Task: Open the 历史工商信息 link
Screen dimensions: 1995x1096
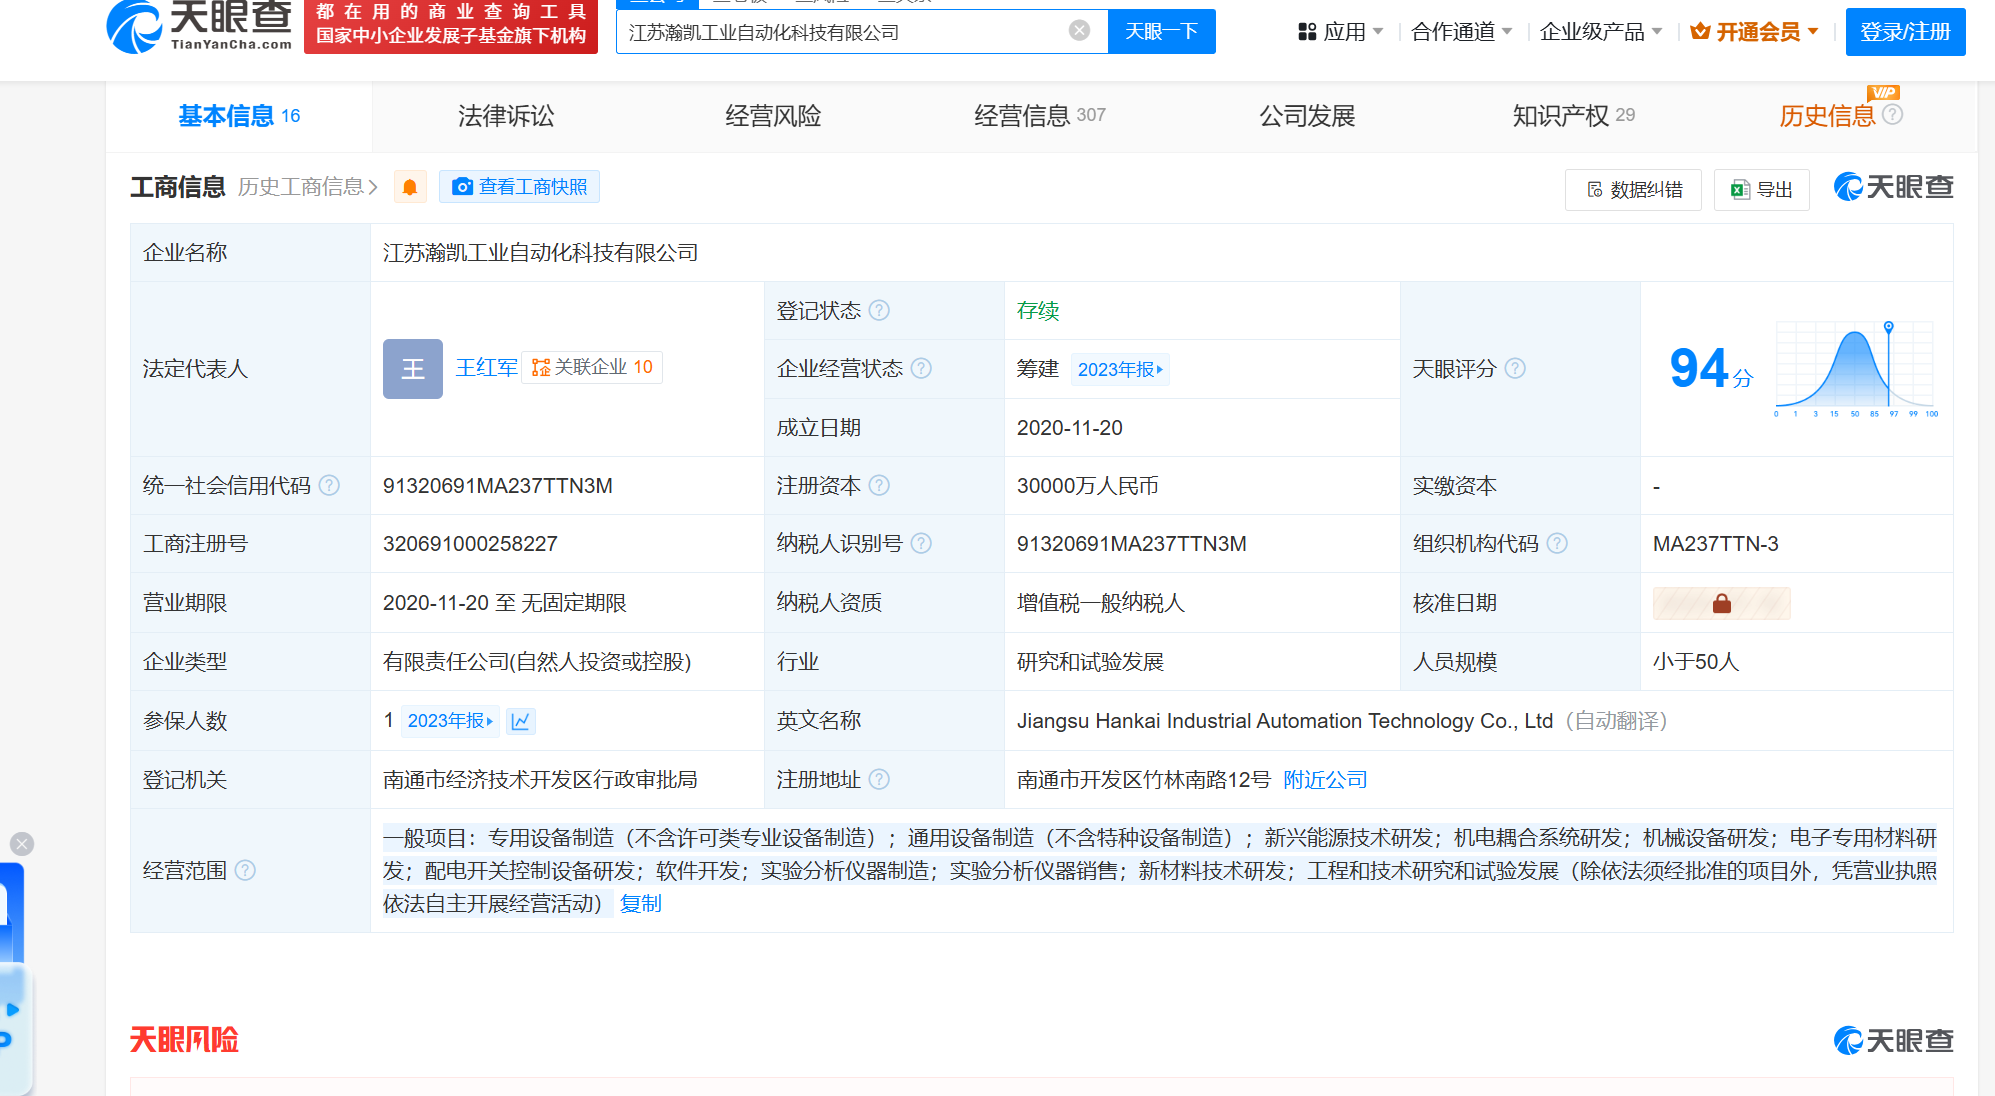Action: (x=308, y=187)
